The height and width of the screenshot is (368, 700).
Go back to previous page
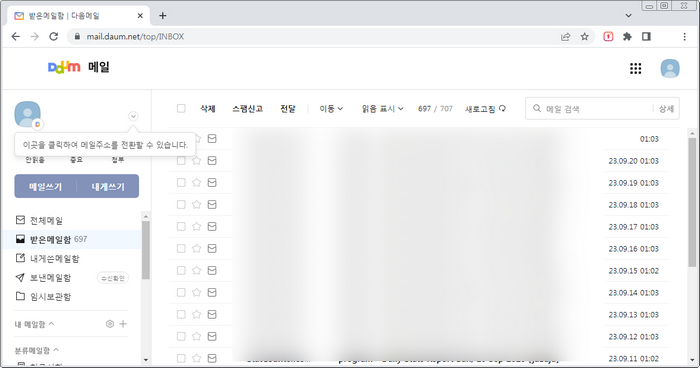[16, 37]
